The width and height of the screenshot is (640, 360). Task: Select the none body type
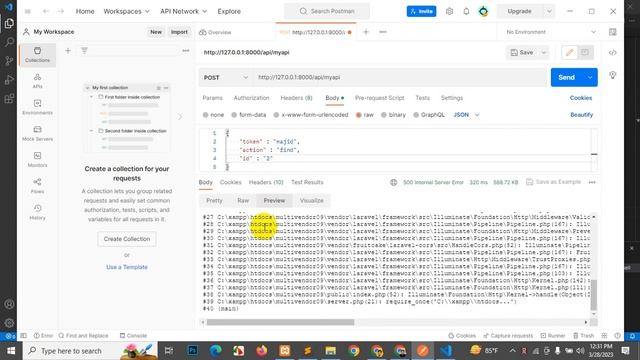pos(213,115)
